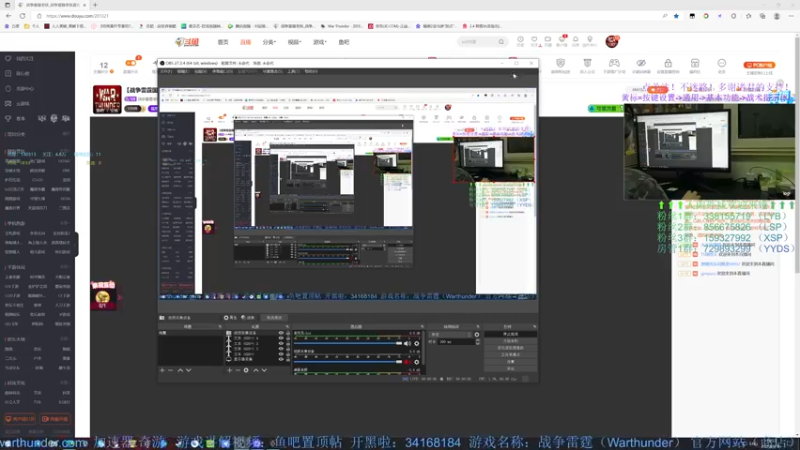
Task: Open source properties gear in the sources toolbar
Action: 246,370
